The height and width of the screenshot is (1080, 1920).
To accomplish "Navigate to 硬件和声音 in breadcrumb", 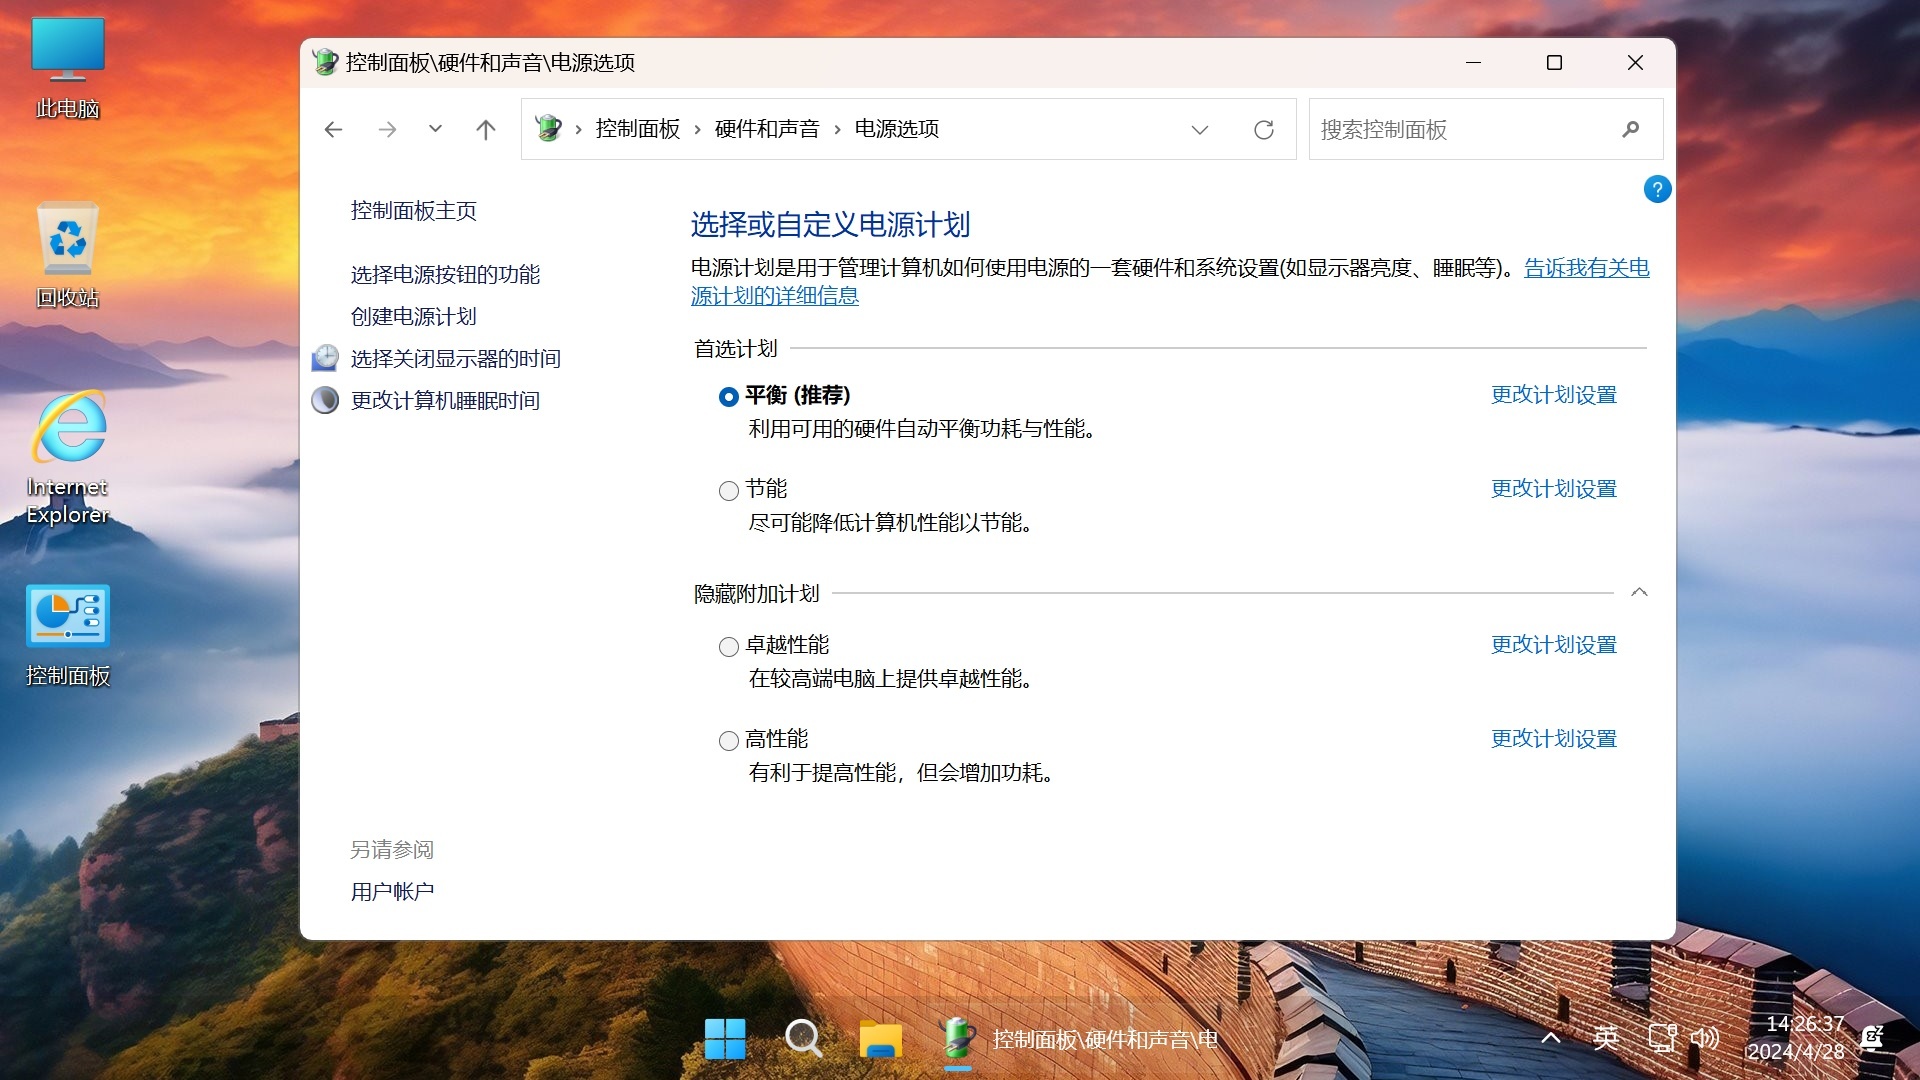I will coord(765,129).
